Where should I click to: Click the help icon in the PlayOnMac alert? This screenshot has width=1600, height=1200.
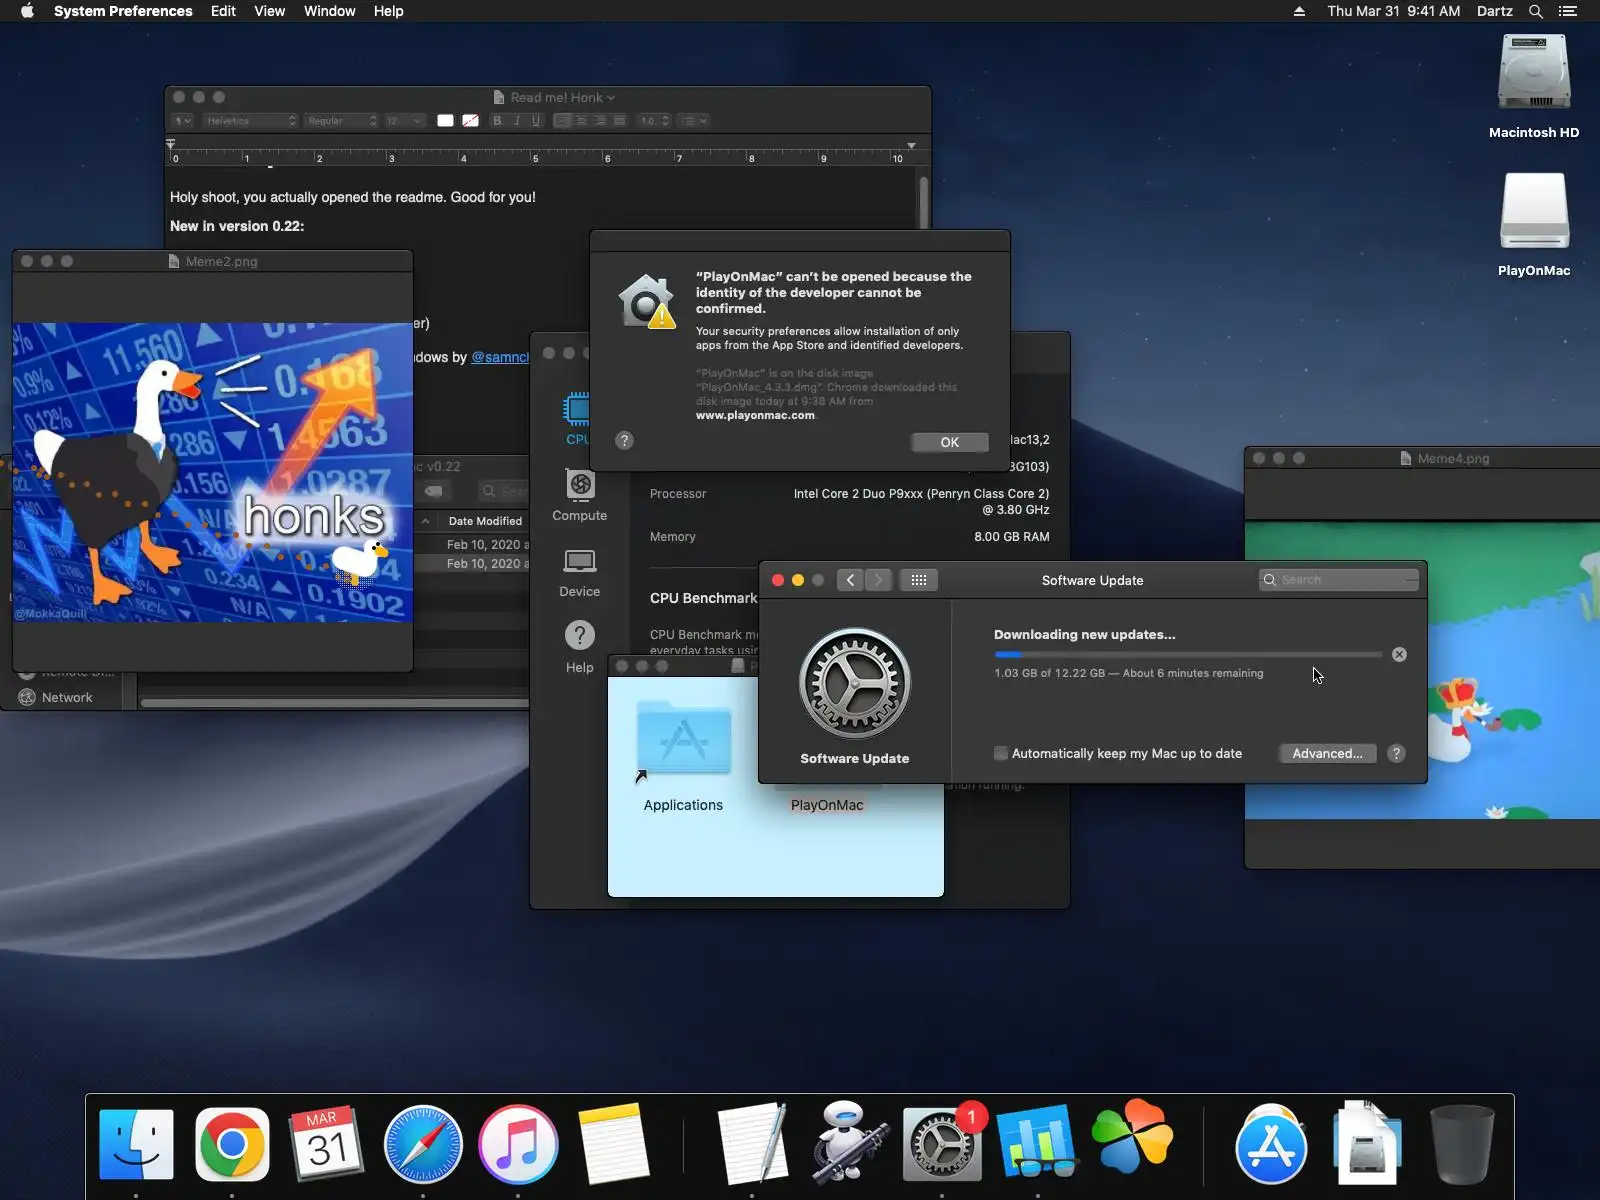click(x=624, y=440)
